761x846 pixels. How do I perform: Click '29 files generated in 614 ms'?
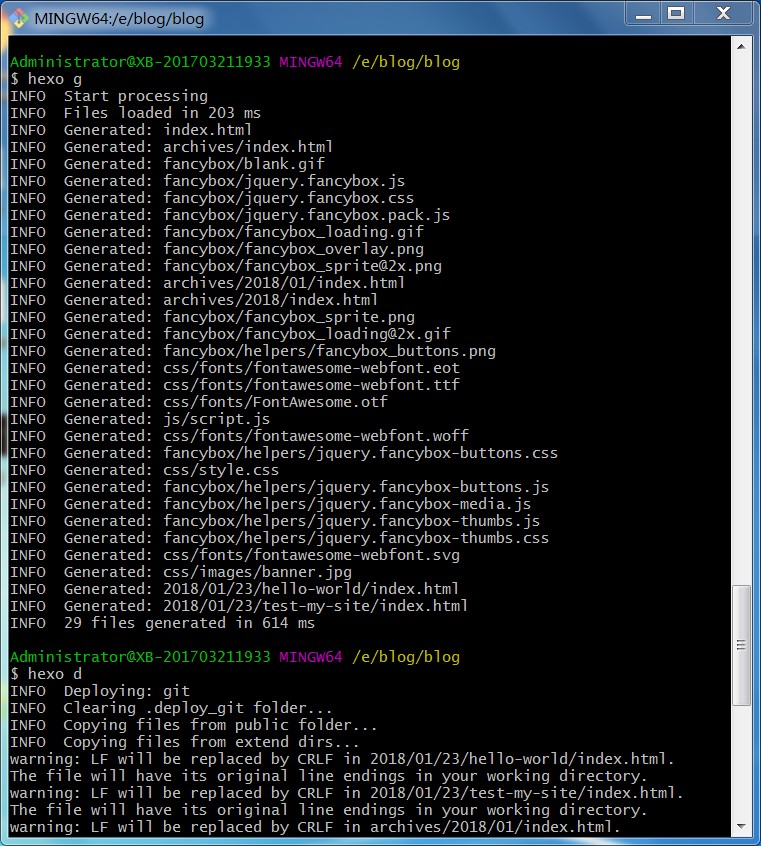(162, 623)
